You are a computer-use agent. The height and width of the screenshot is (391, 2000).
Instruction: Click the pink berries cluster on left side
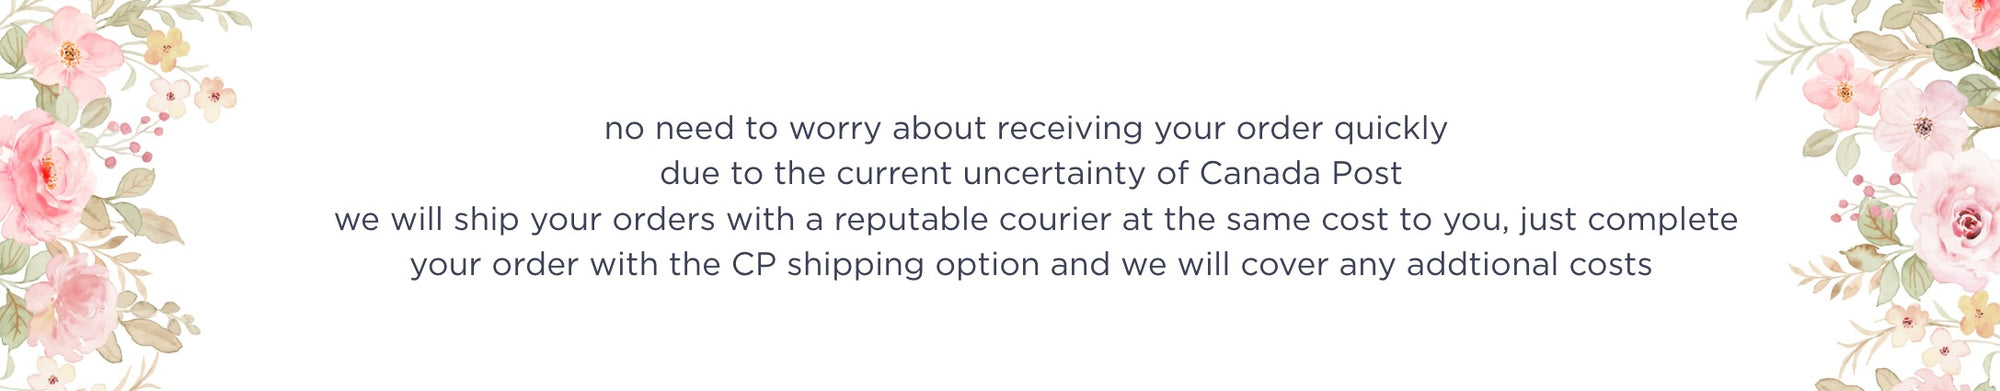[135, 139]
